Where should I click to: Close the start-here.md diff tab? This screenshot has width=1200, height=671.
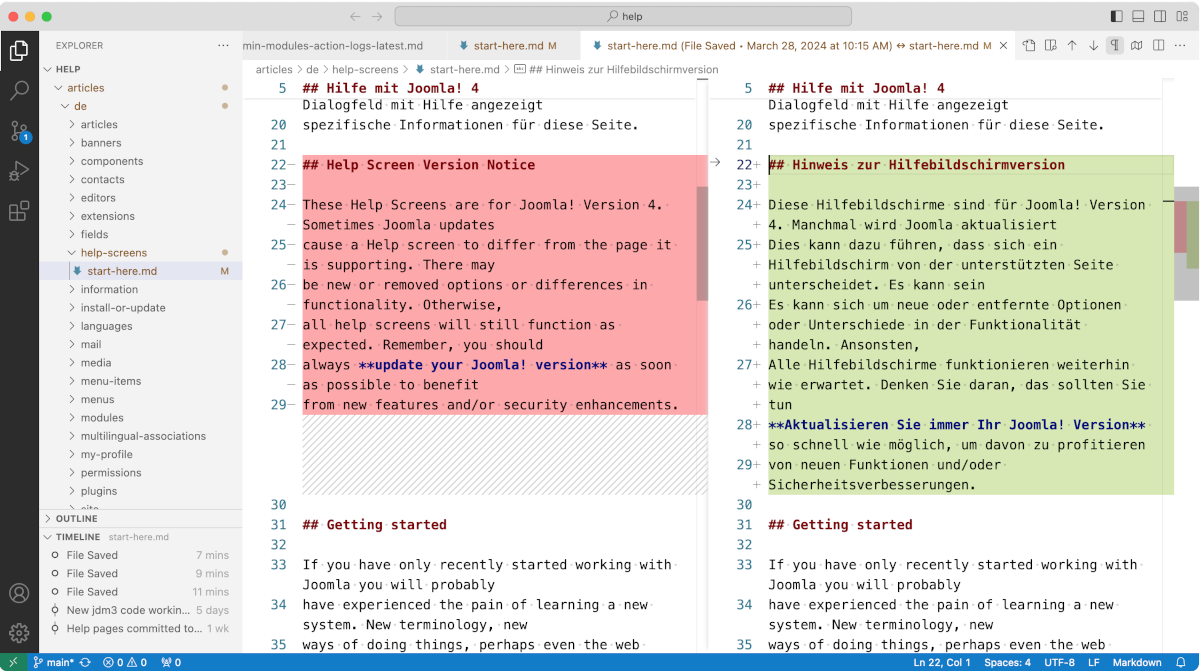pos(1005,45)
